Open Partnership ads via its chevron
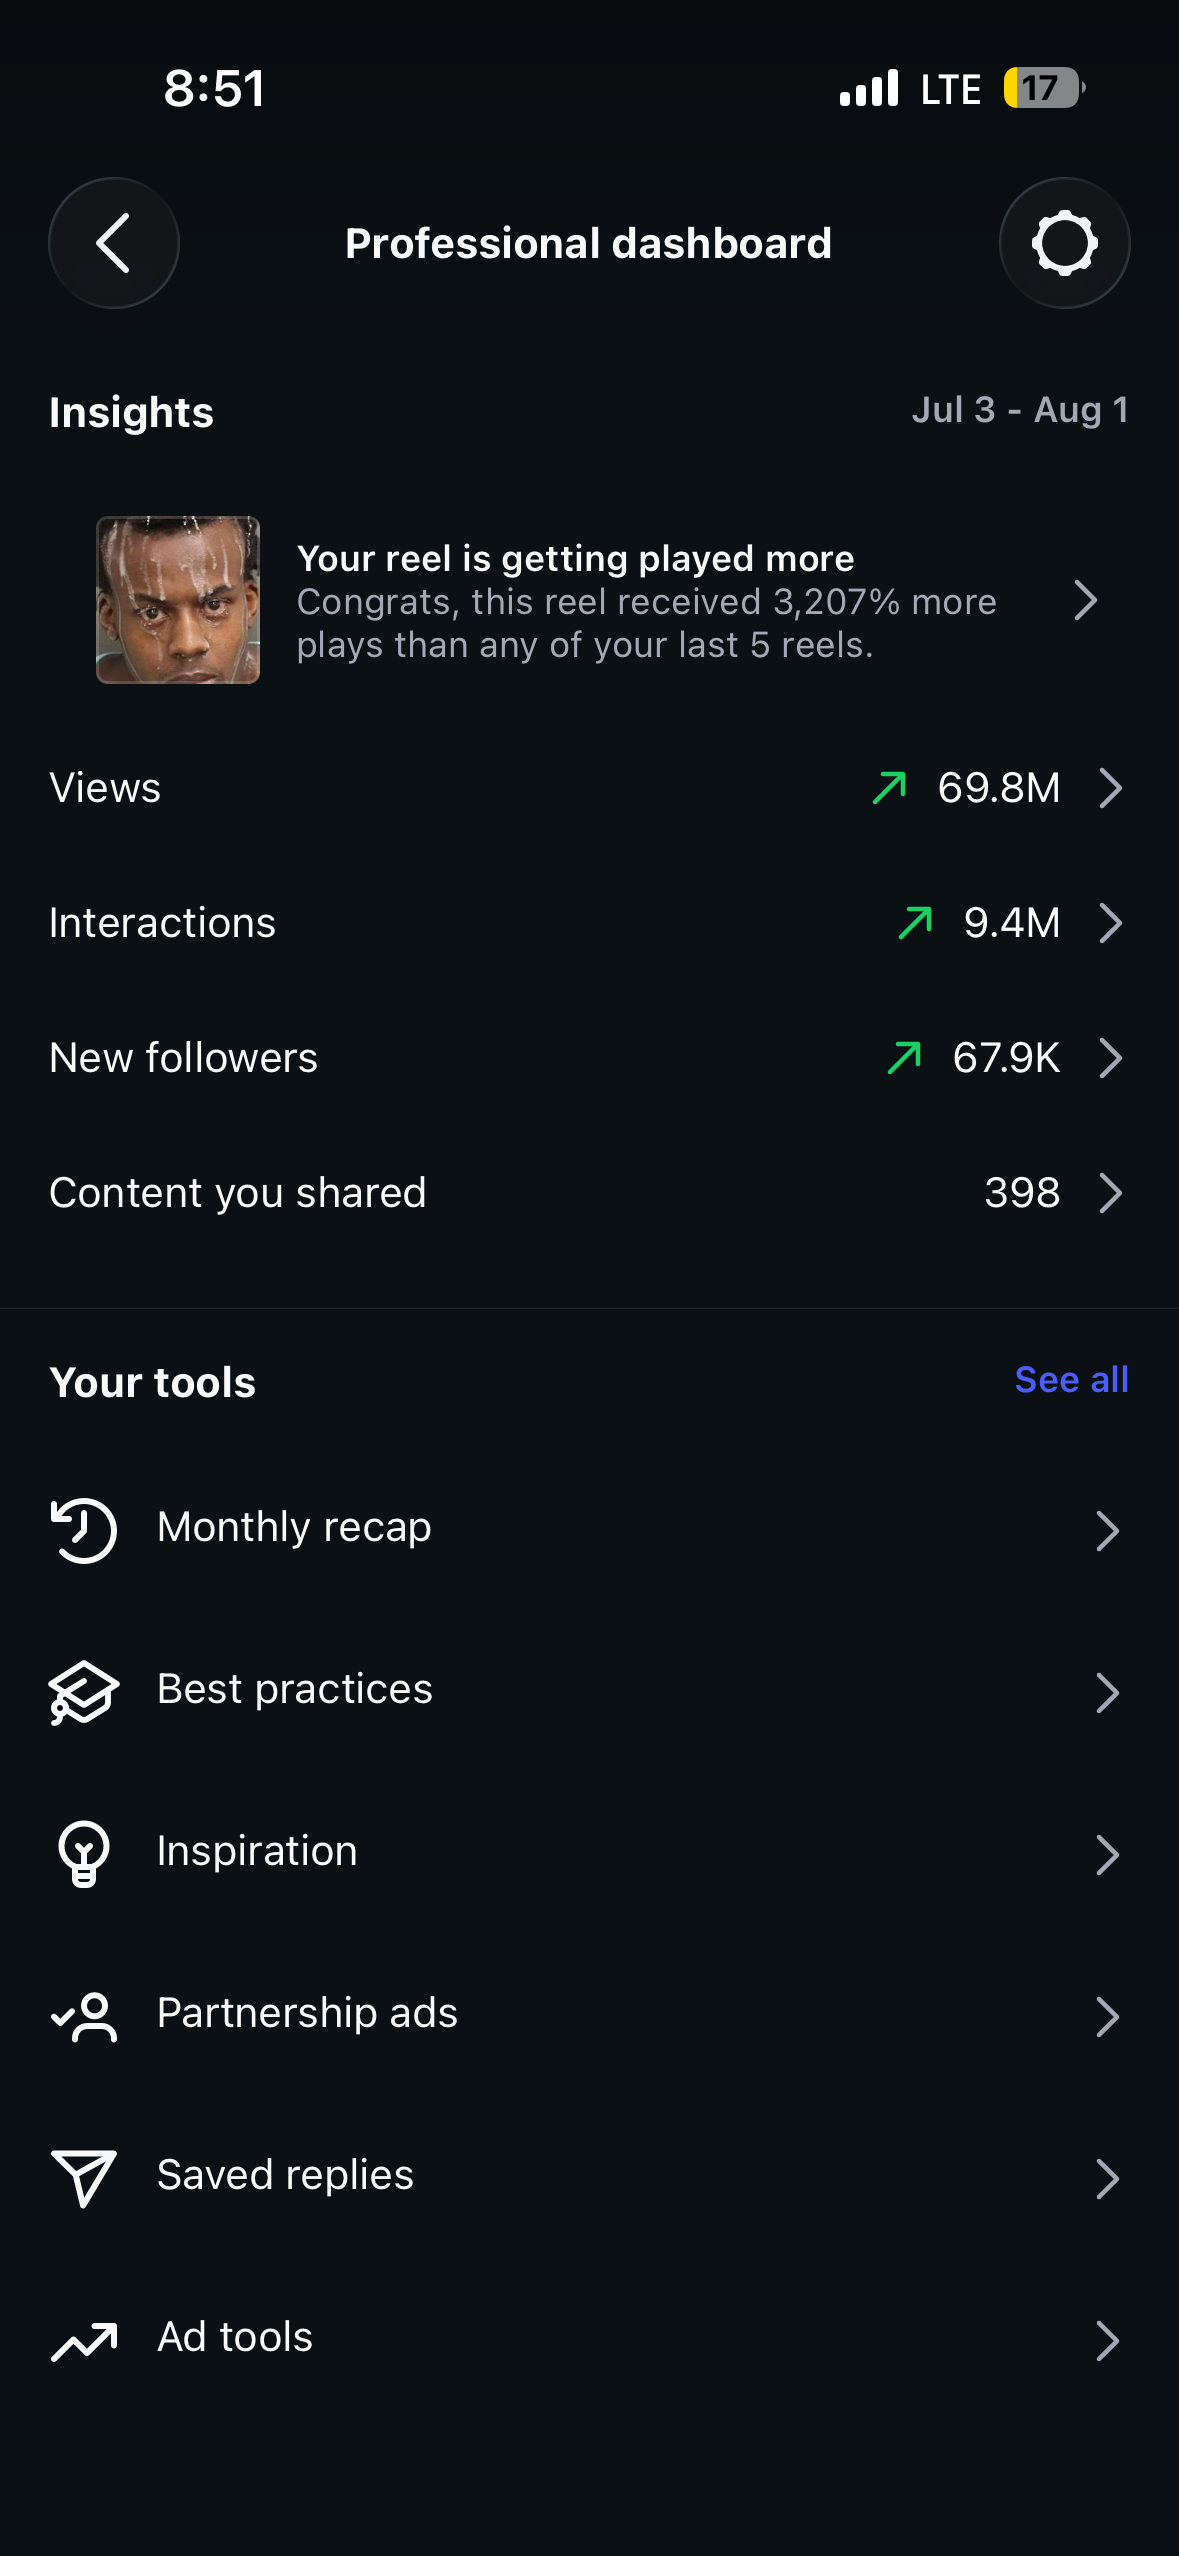The width and height of the screenshot is (1179, 2556). pyautogui.click(x=1107, y=2016)
